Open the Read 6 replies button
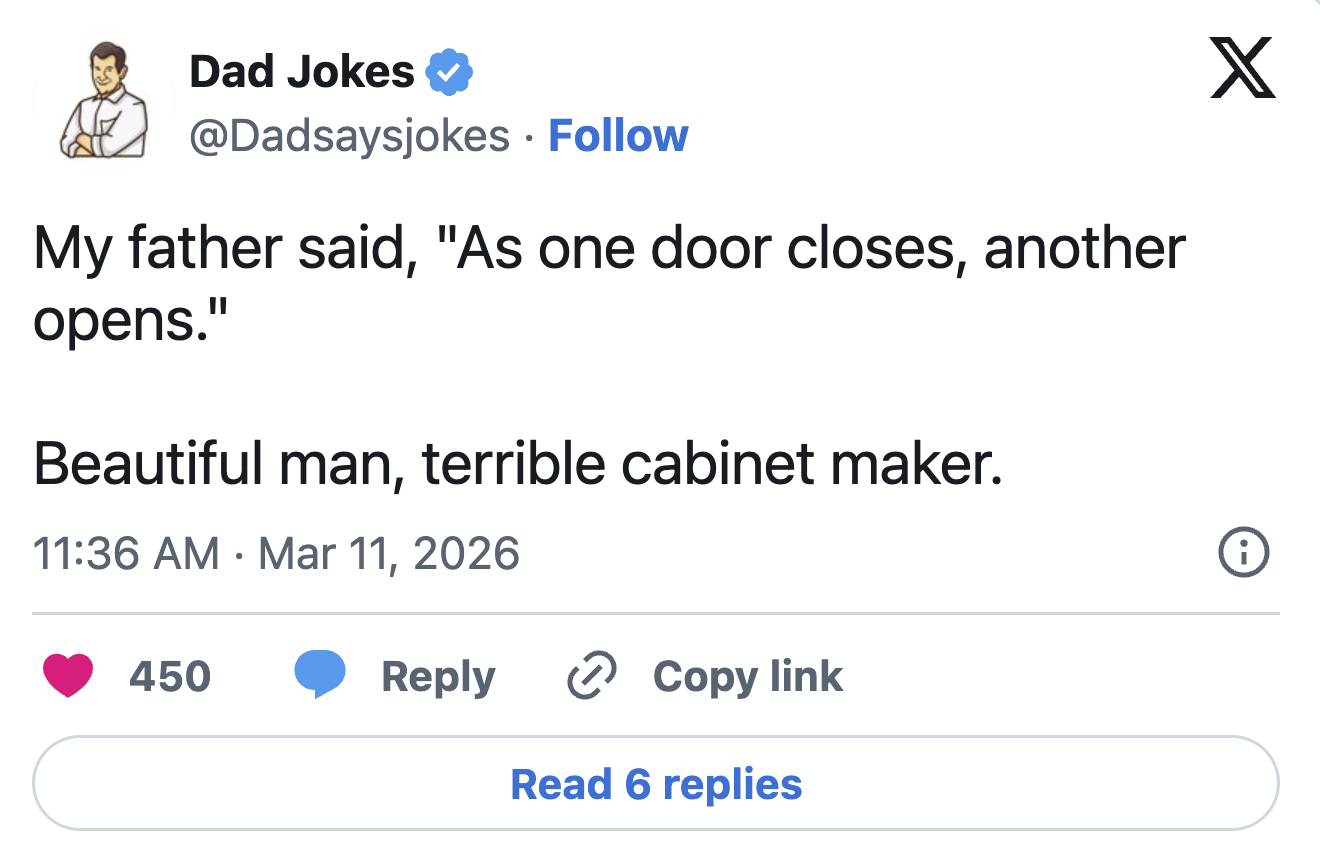The height and width of the screenshot is (864, 1320). [658, 784]
